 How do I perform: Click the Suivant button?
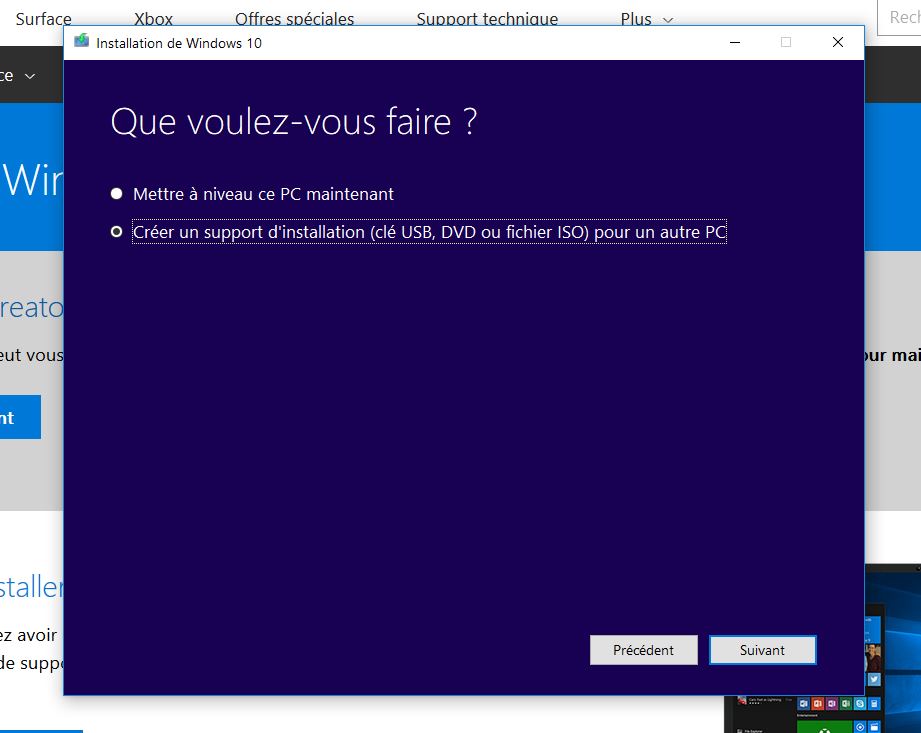click(762, 650)
